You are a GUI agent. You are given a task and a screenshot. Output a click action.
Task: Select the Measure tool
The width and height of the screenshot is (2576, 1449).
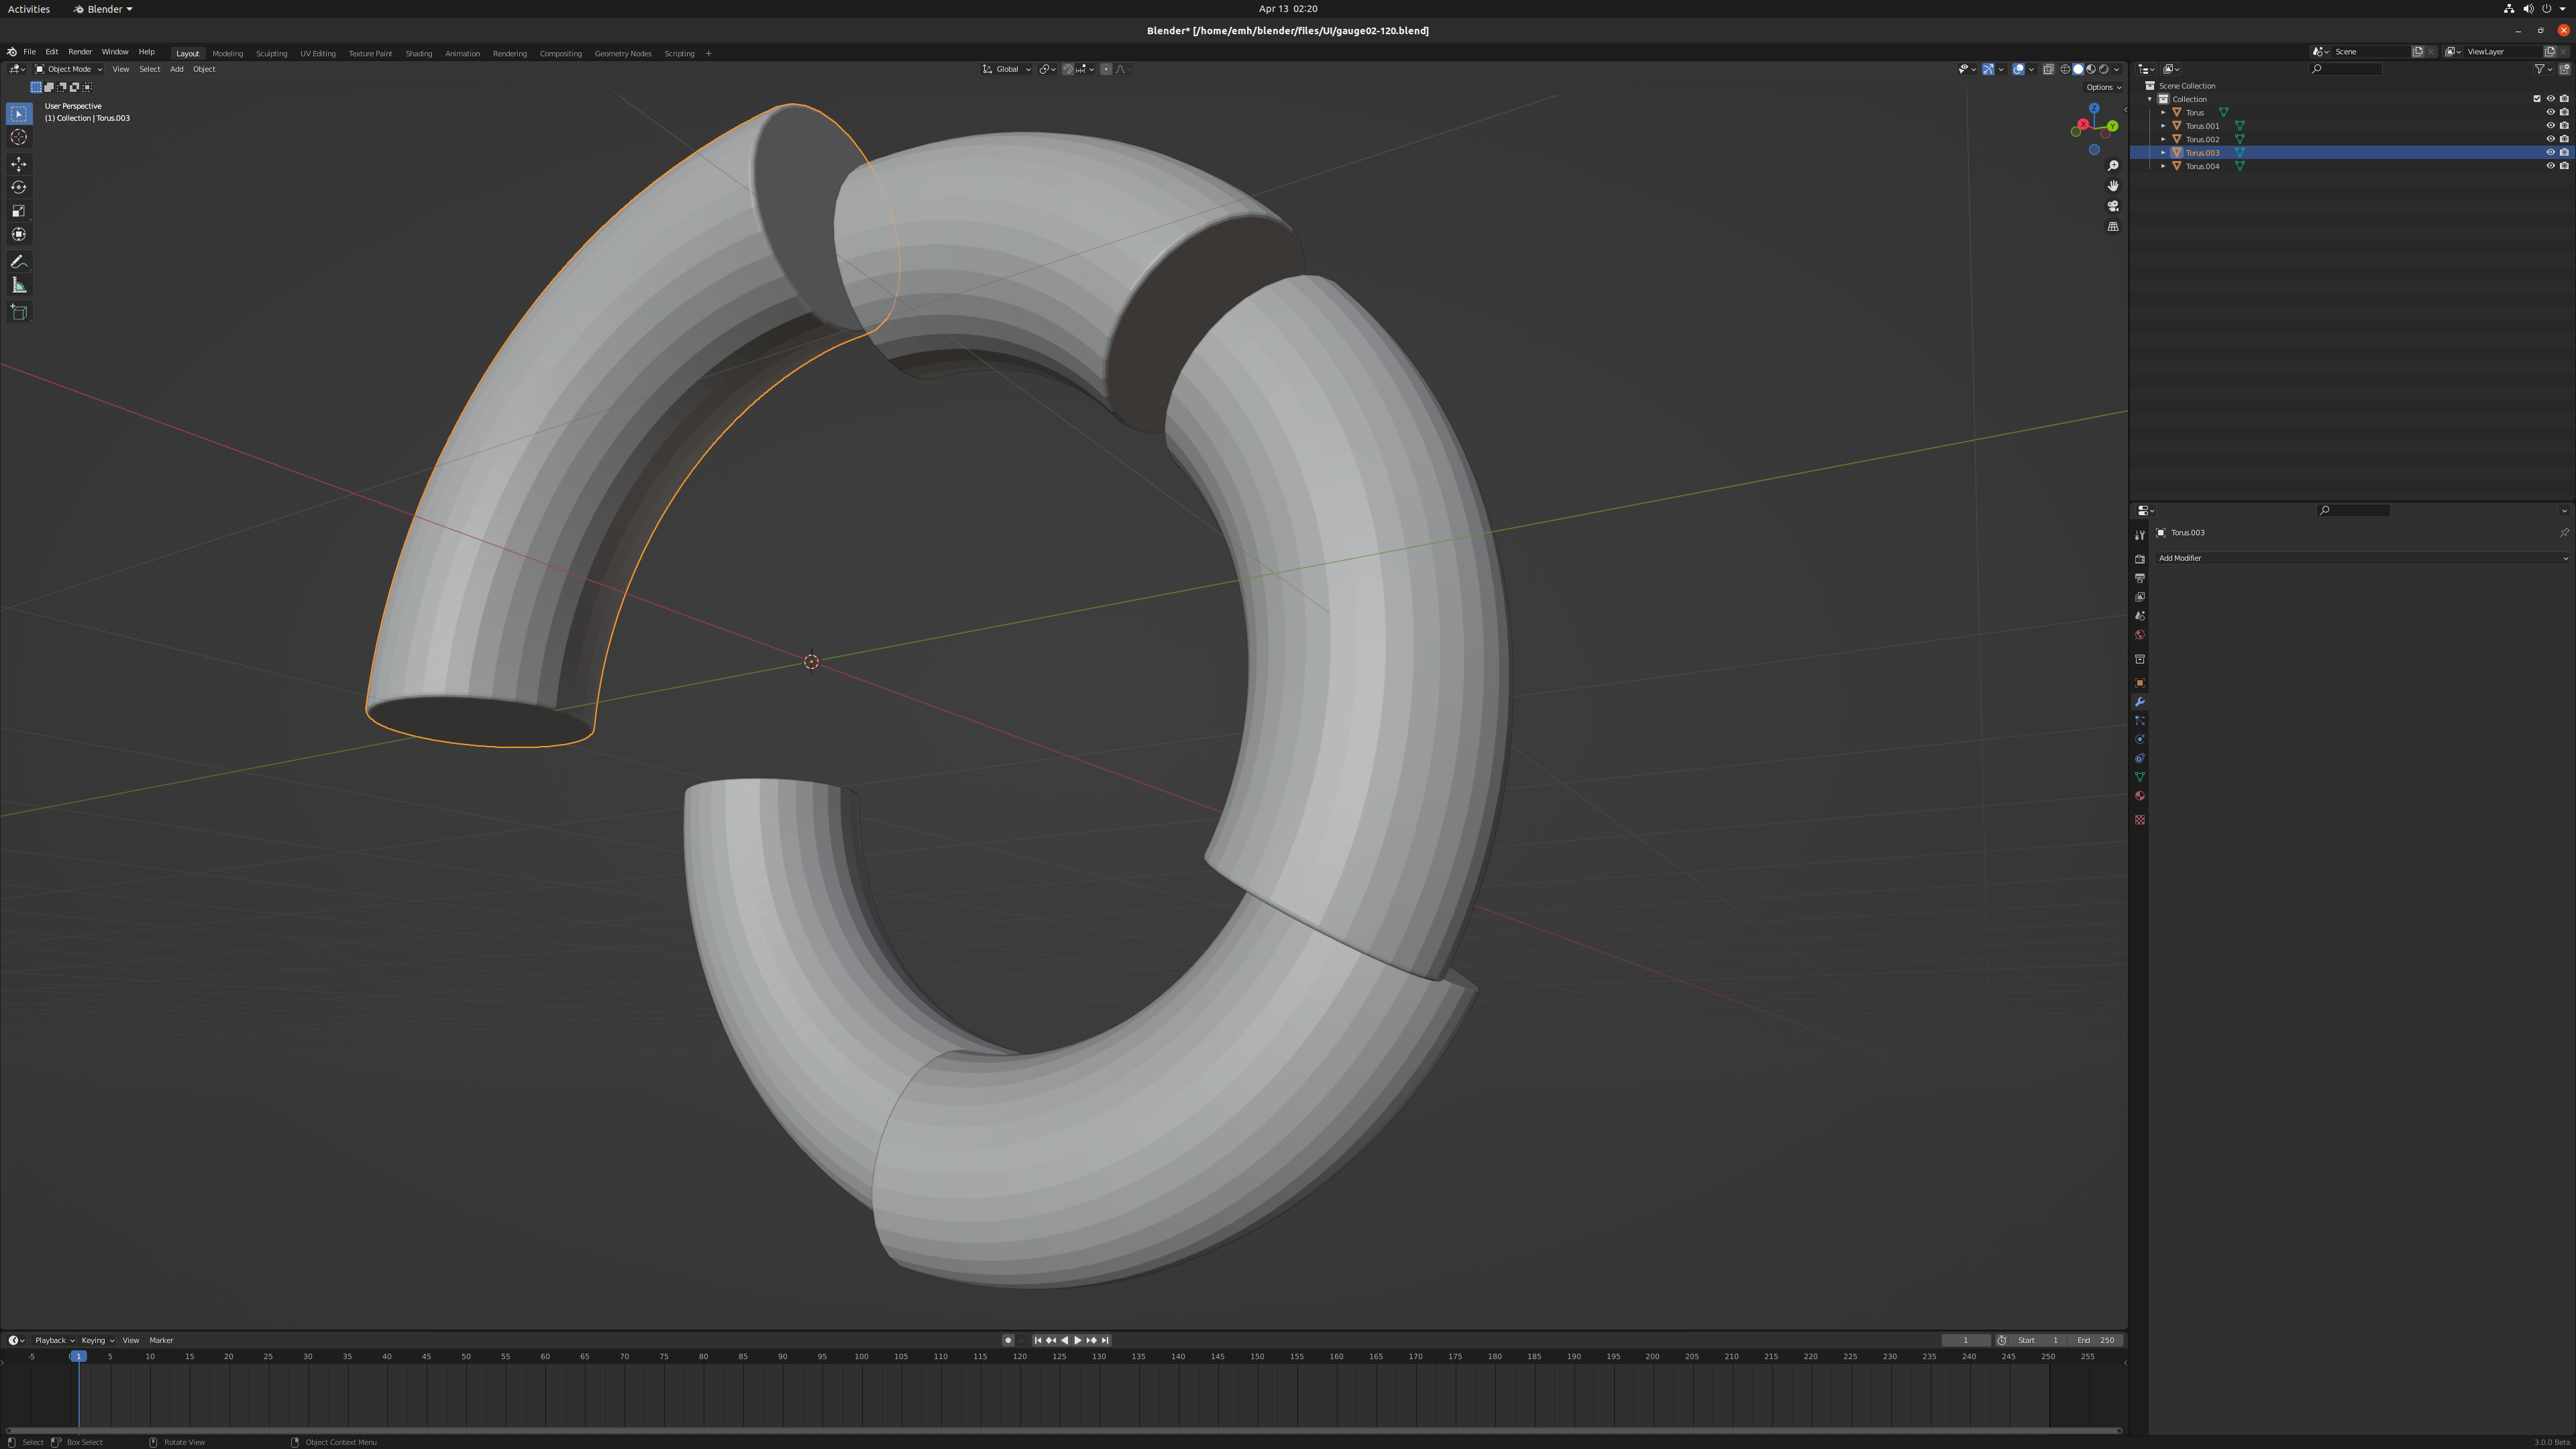tap(19, 286)
